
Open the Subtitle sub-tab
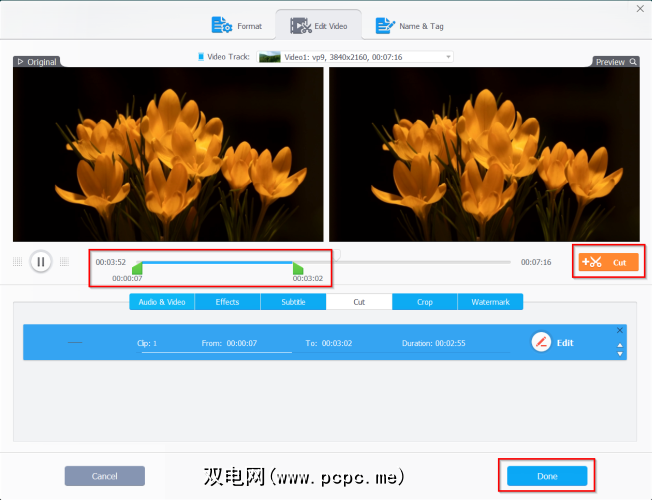293,302
